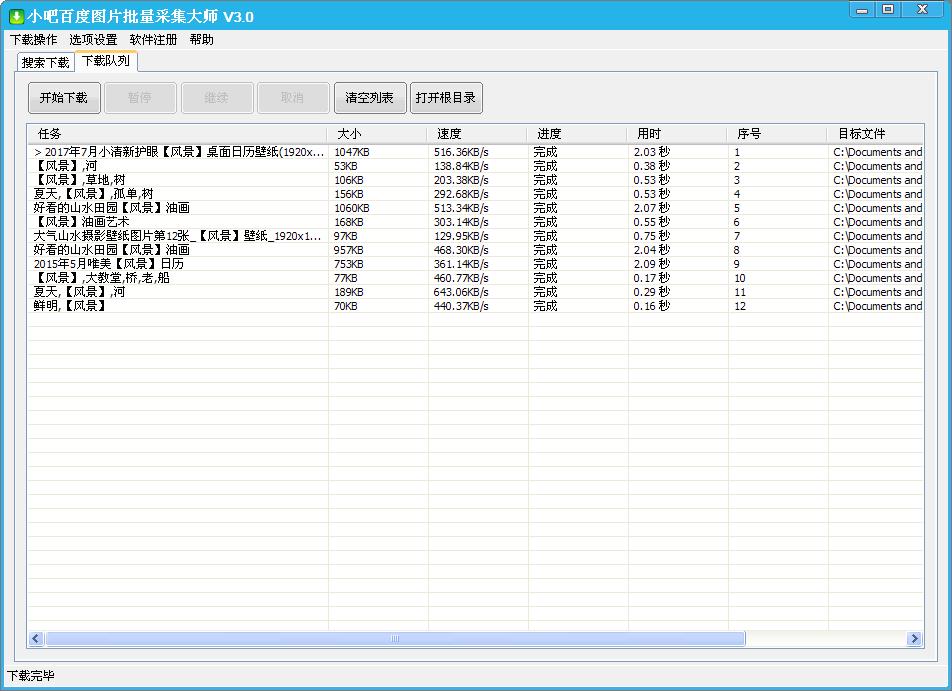Switch to the 搜索下载 tab
The height and width of the screenshot is (691, 952).
tap(46, 62)
